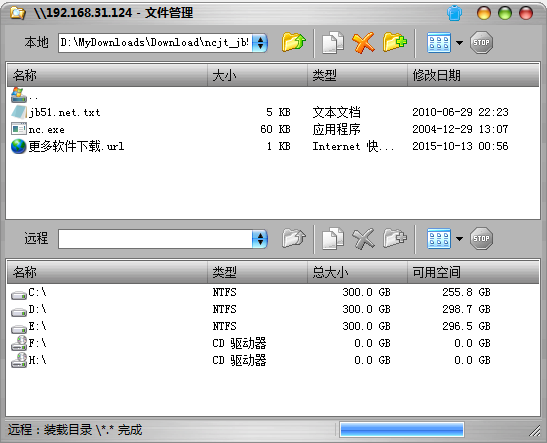Sort remote list by 总大小 column
Viewport: 547px width, 443px height.
pos(358,272)
